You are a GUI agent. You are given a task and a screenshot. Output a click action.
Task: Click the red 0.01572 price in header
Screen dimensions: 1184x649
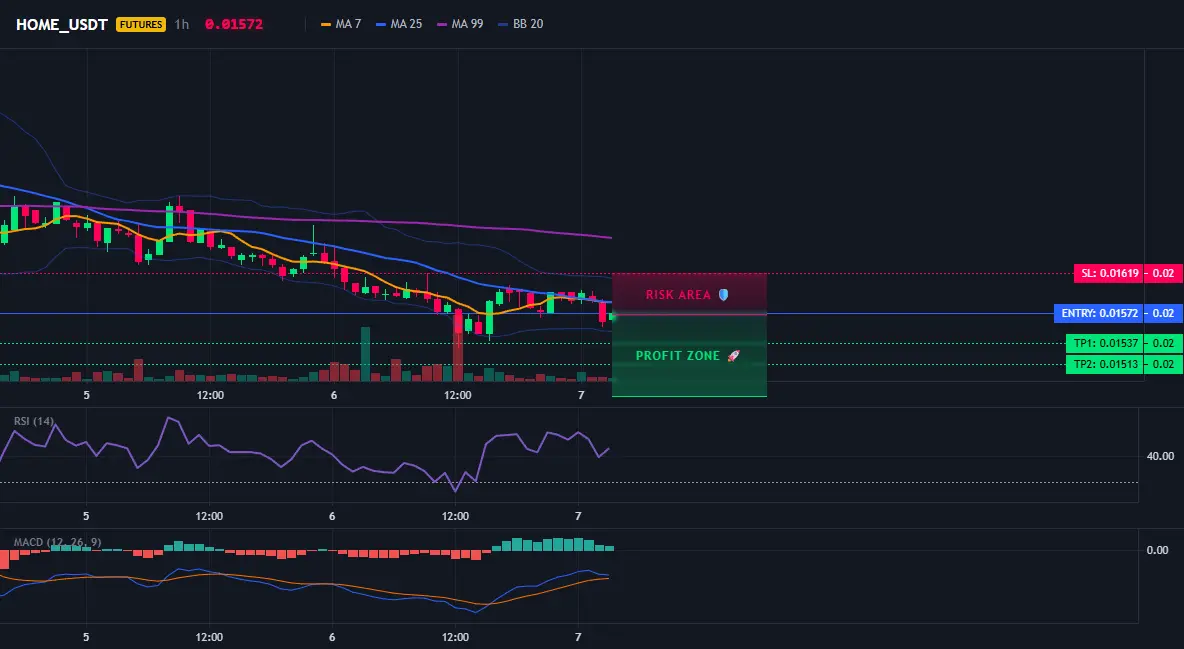click(234, 24)
